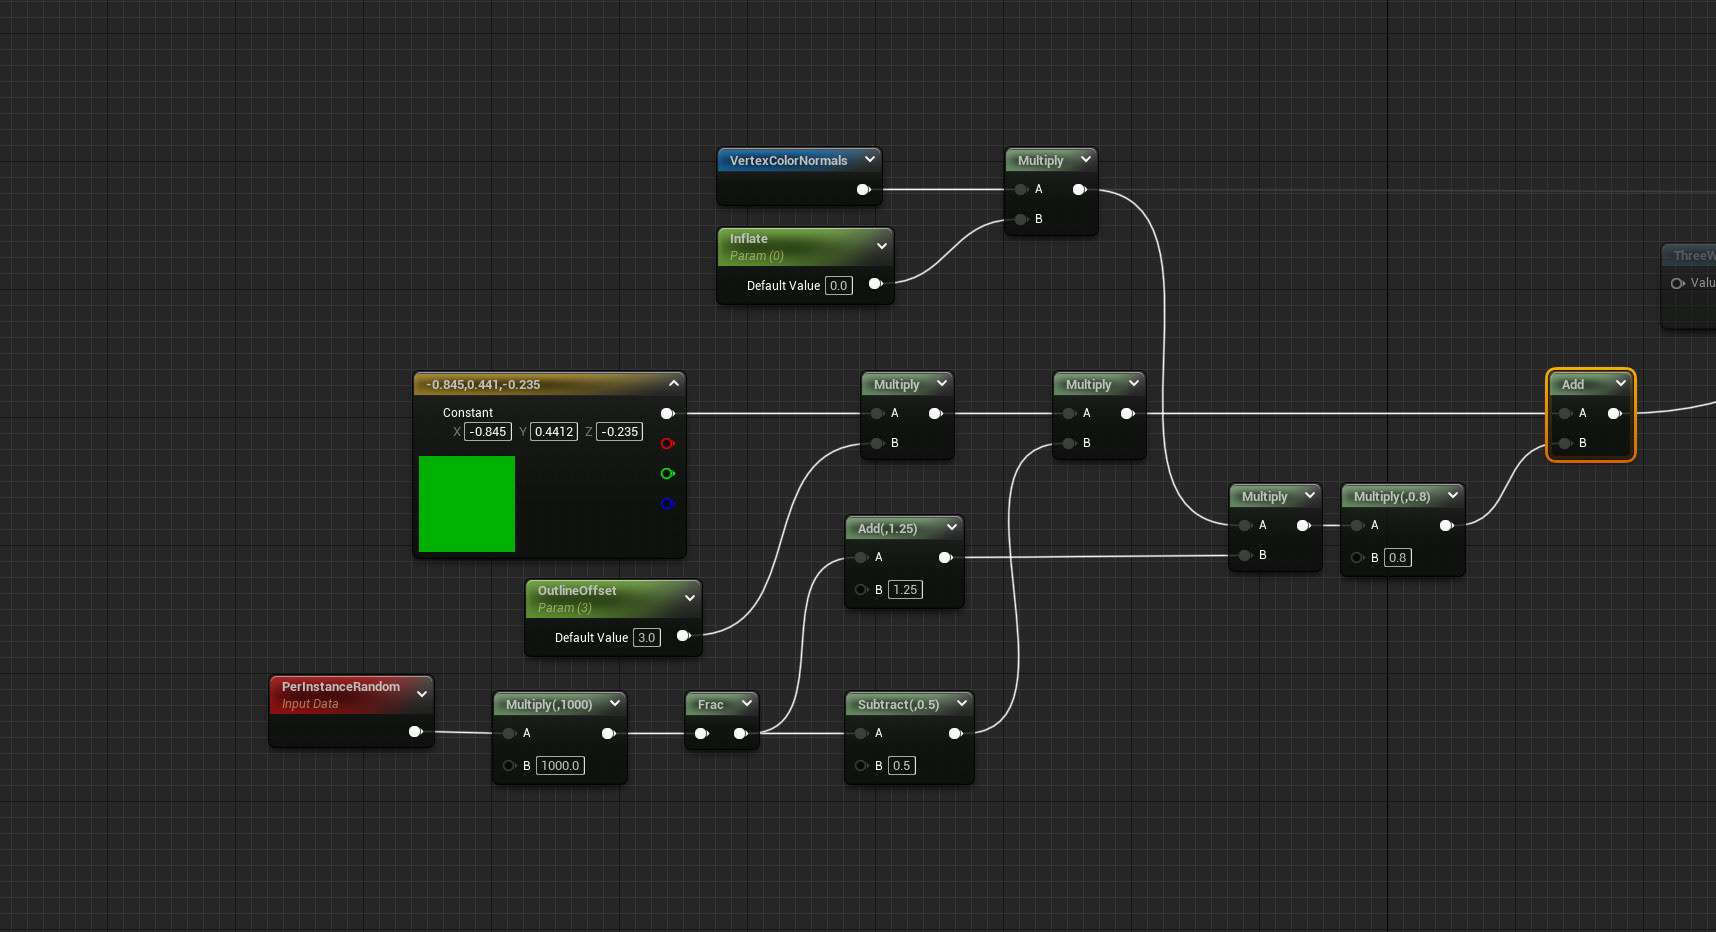This screenshot has width=1716, height=932.
Task: Click the blue channel pin of Constant node
Action: click(667, 503)
